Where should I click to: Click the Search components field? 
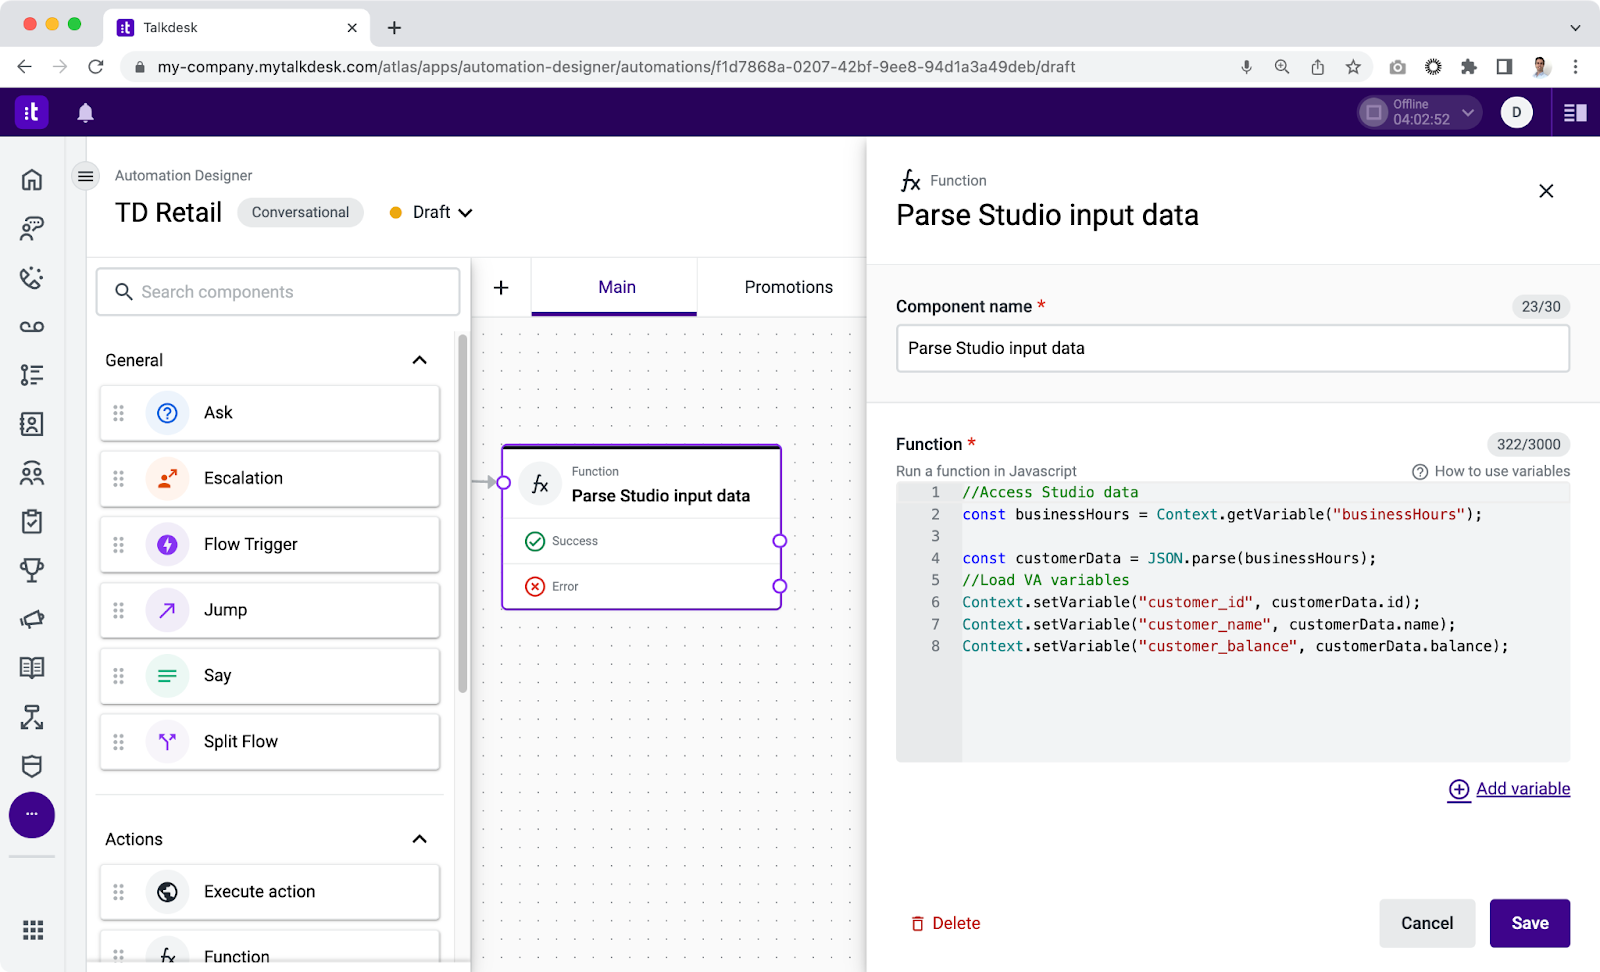click(278, 292)
